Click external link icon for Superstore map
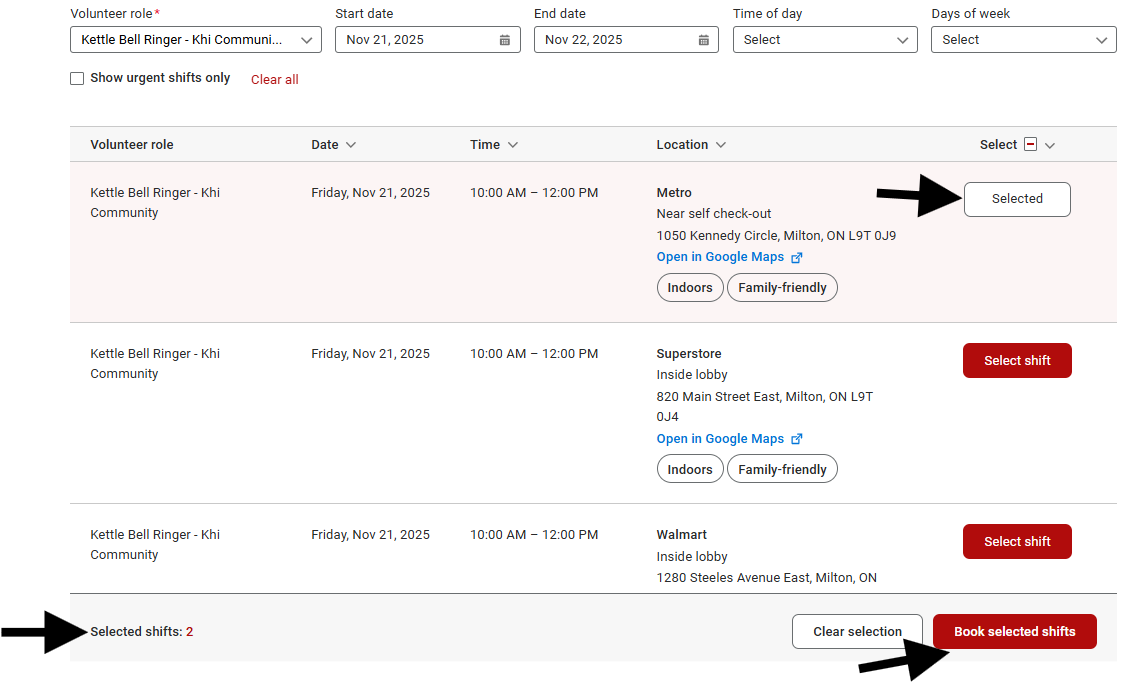Viewport: 1124px width, 682px height. coord(797,439)
